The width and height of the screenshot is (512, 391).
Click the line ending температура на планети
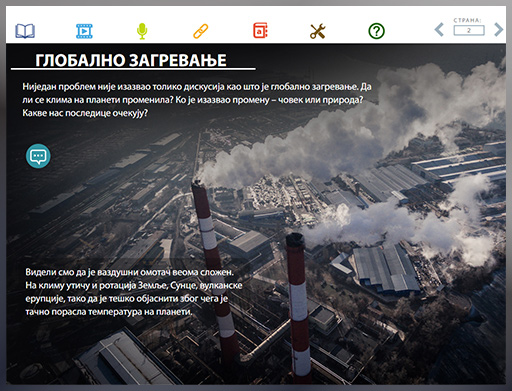click(109, 312)
